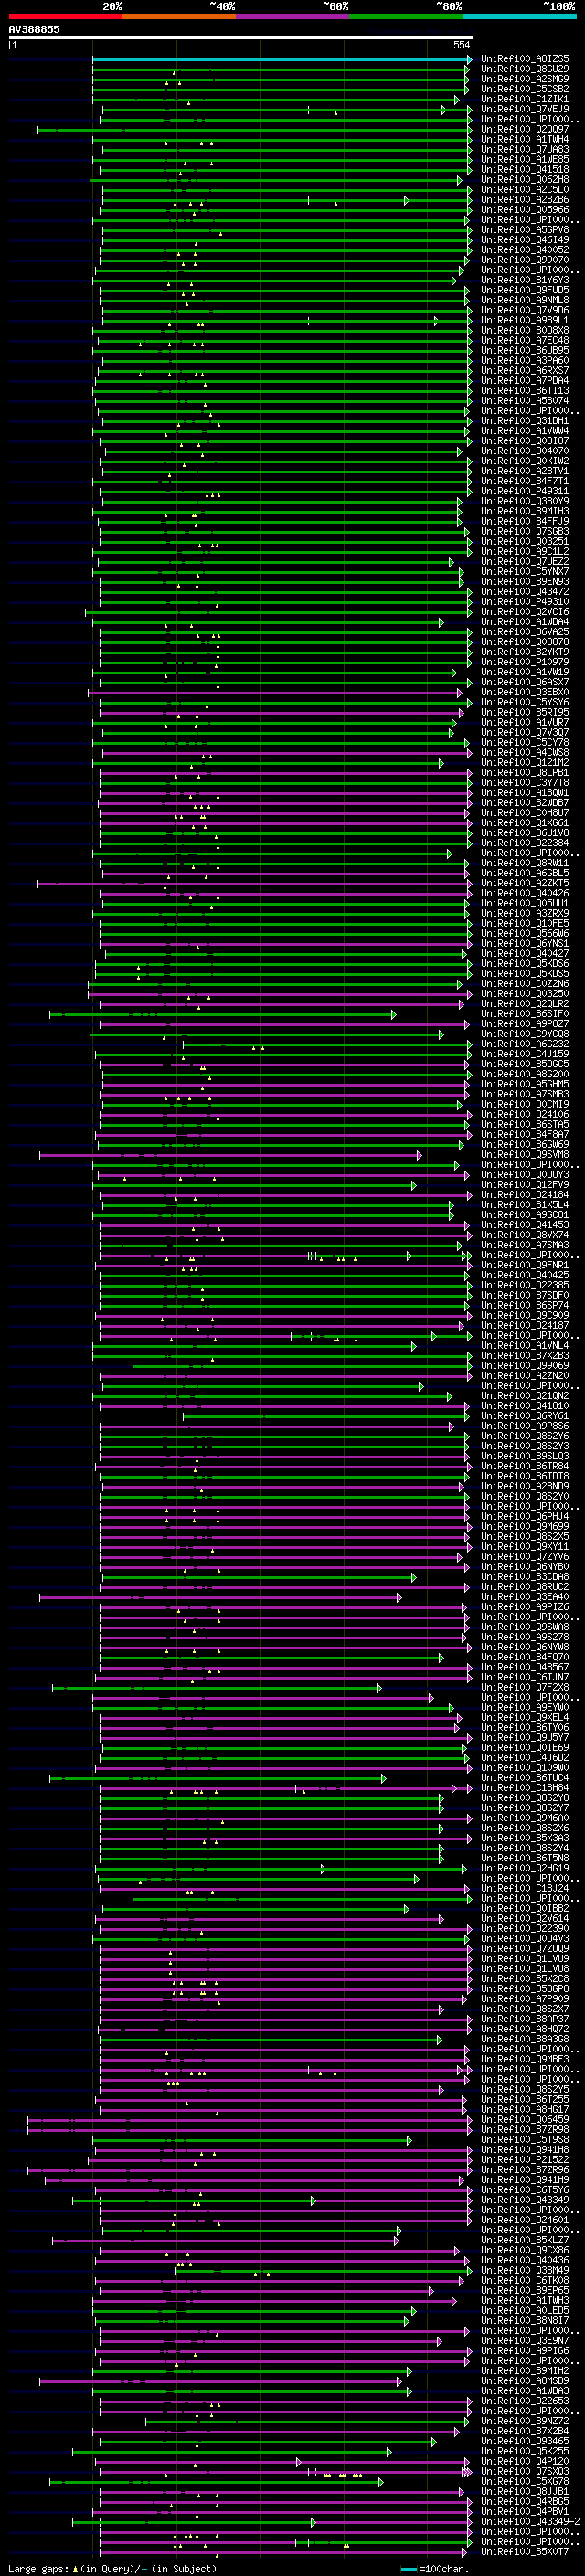
Task: Select label UniRef100_Q05966
Action: point(525,210)
